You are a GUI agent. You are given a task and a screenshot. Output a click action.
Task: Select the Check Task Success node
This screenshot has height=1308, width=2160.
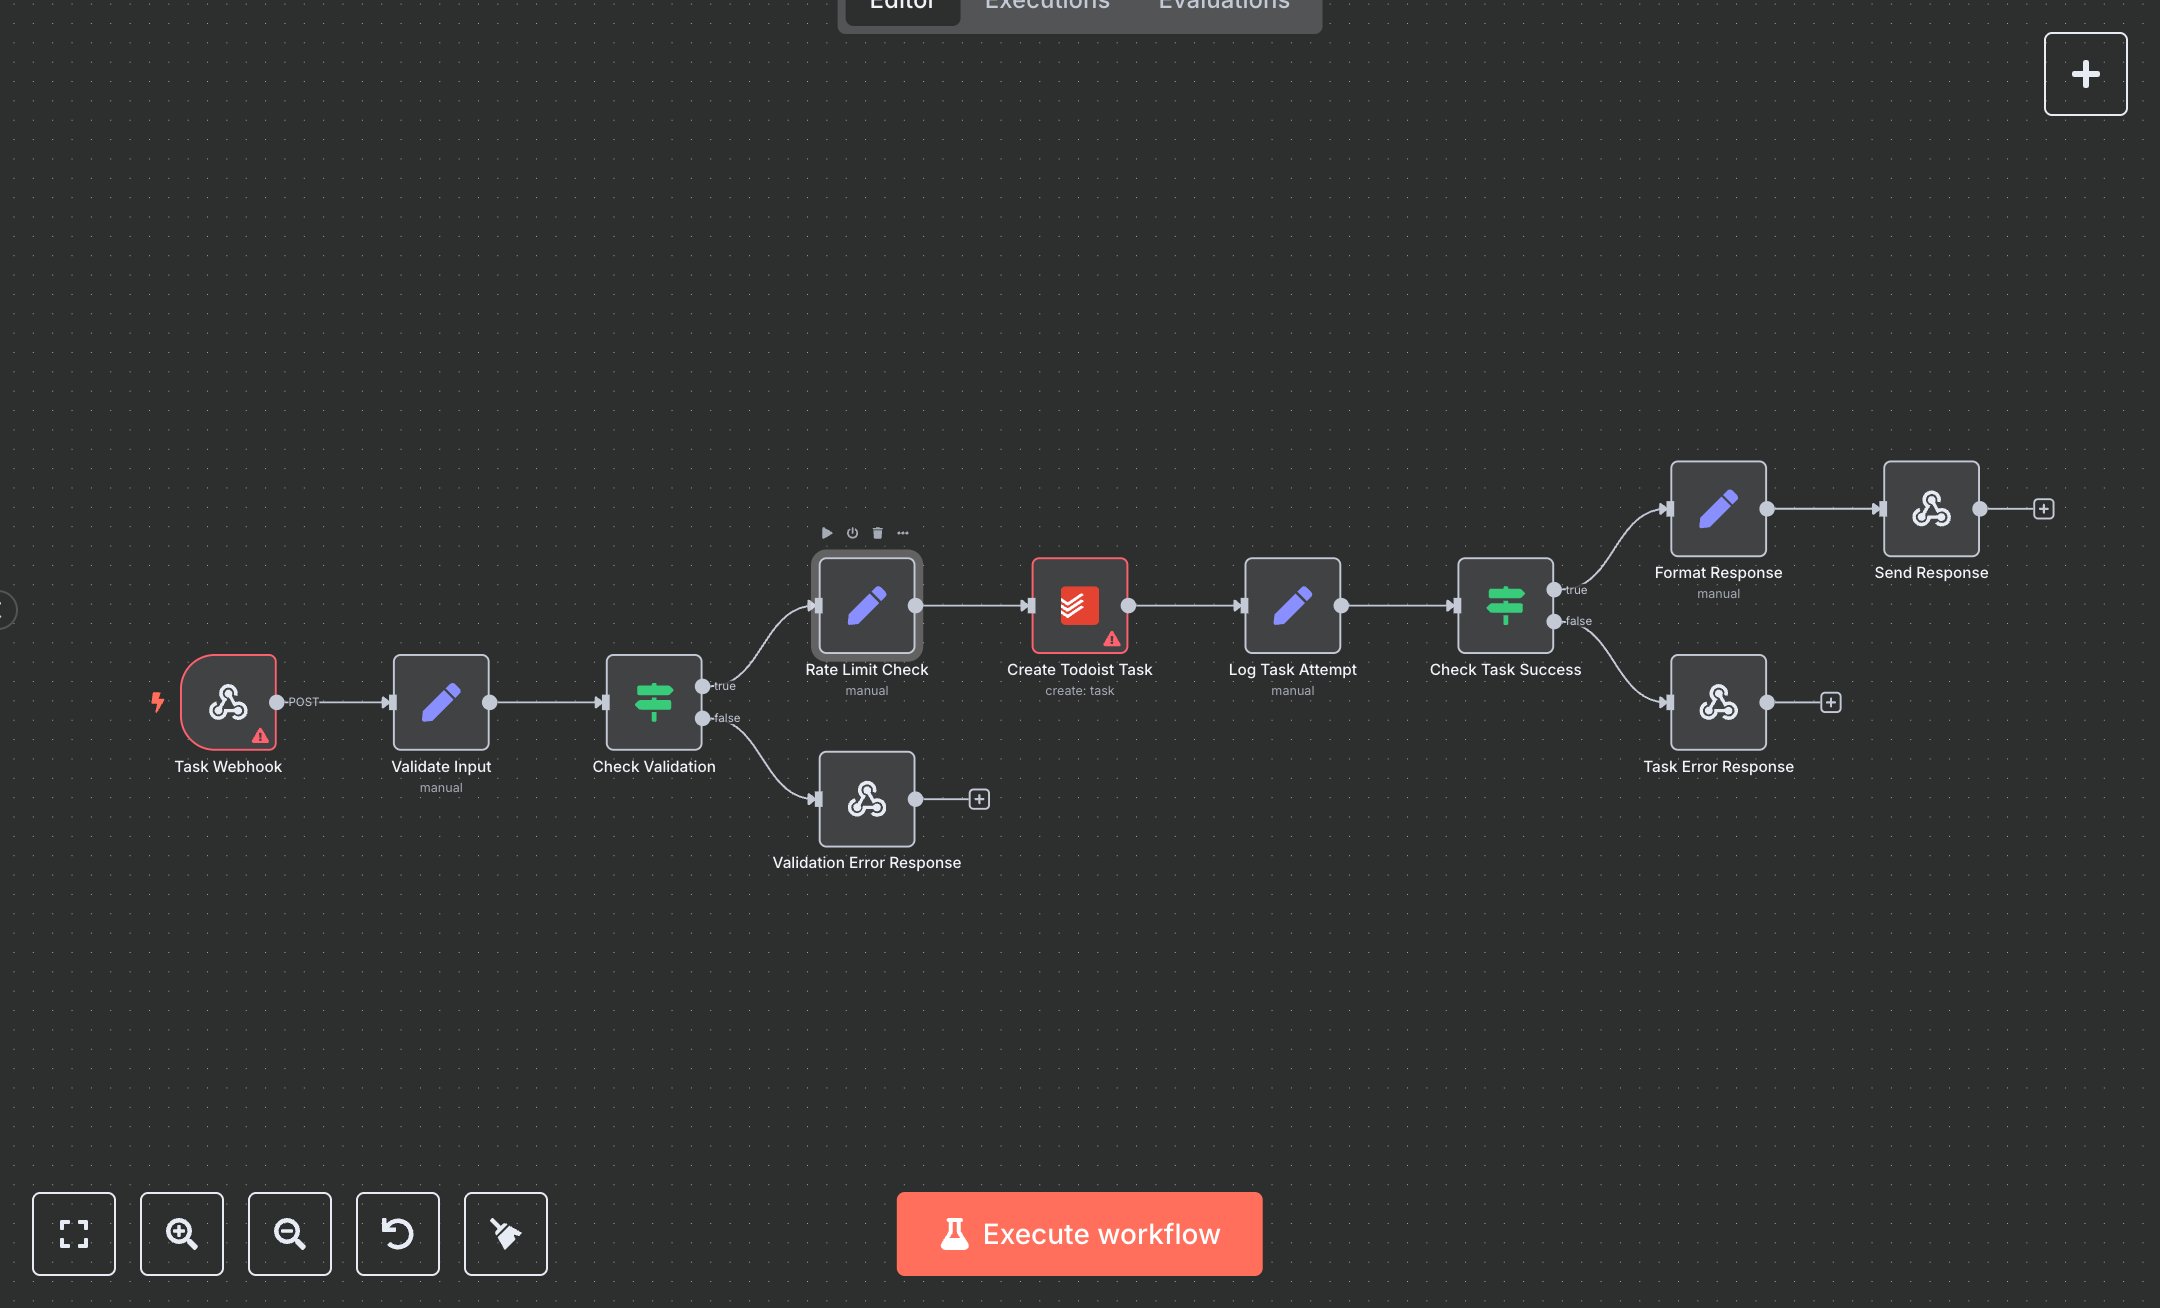(x=1505, y=605)
